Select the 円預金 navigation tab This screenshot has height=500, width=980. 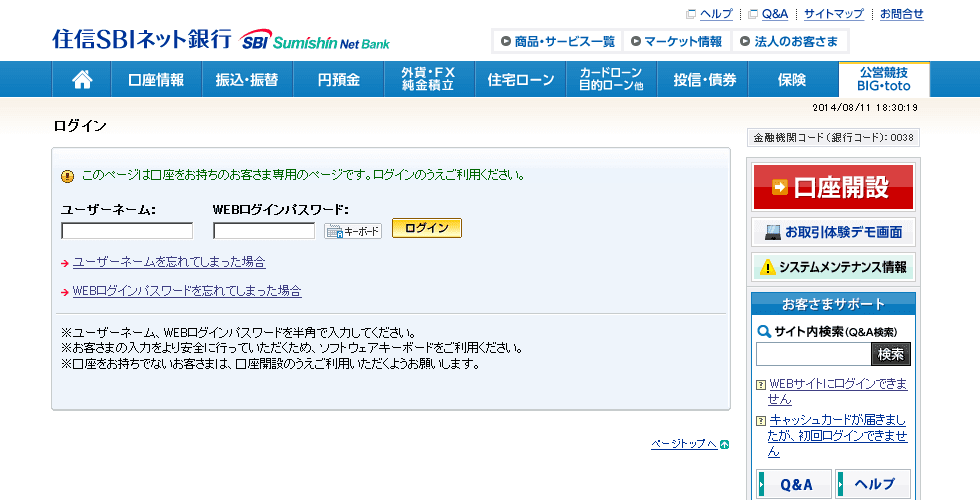[339, 79]
